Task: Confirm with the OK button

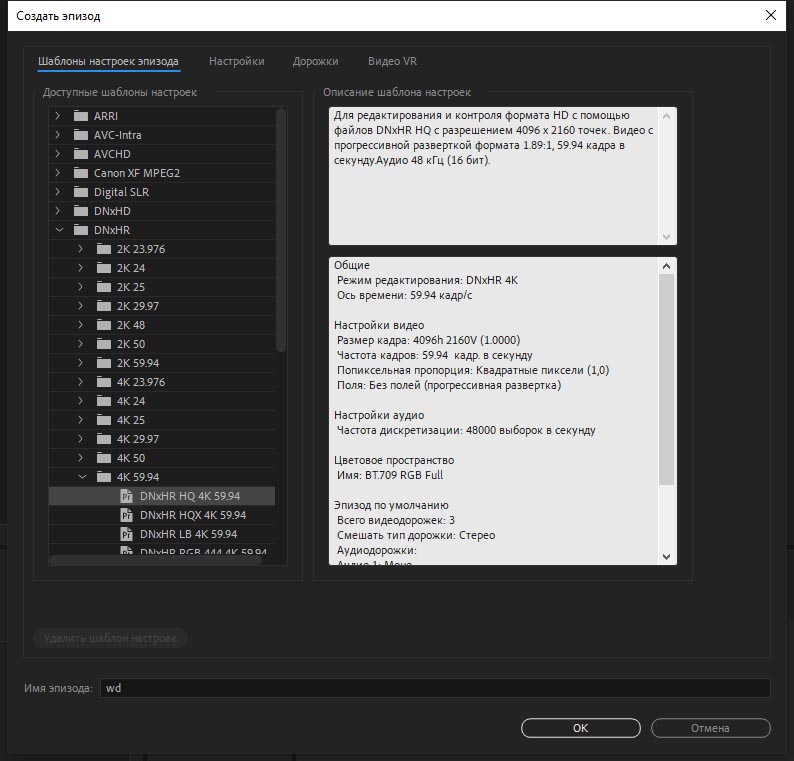Action: point(580,728)
